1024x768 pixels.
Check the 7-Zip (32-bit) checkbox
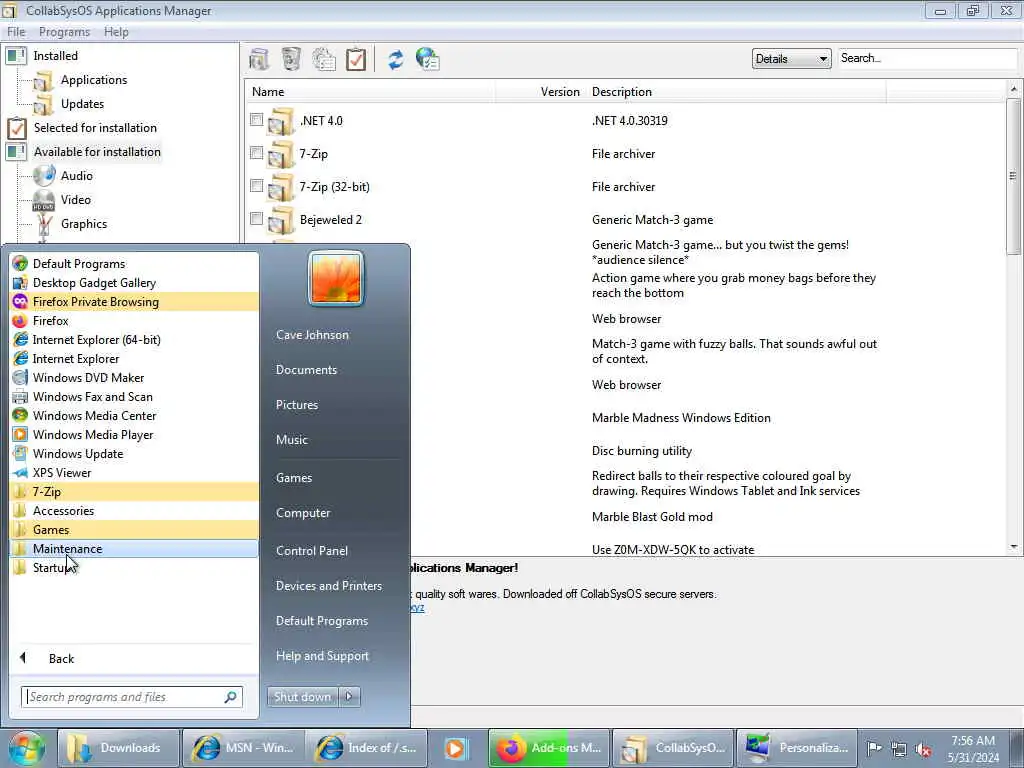pyautogui.click(x=257, y=185)
